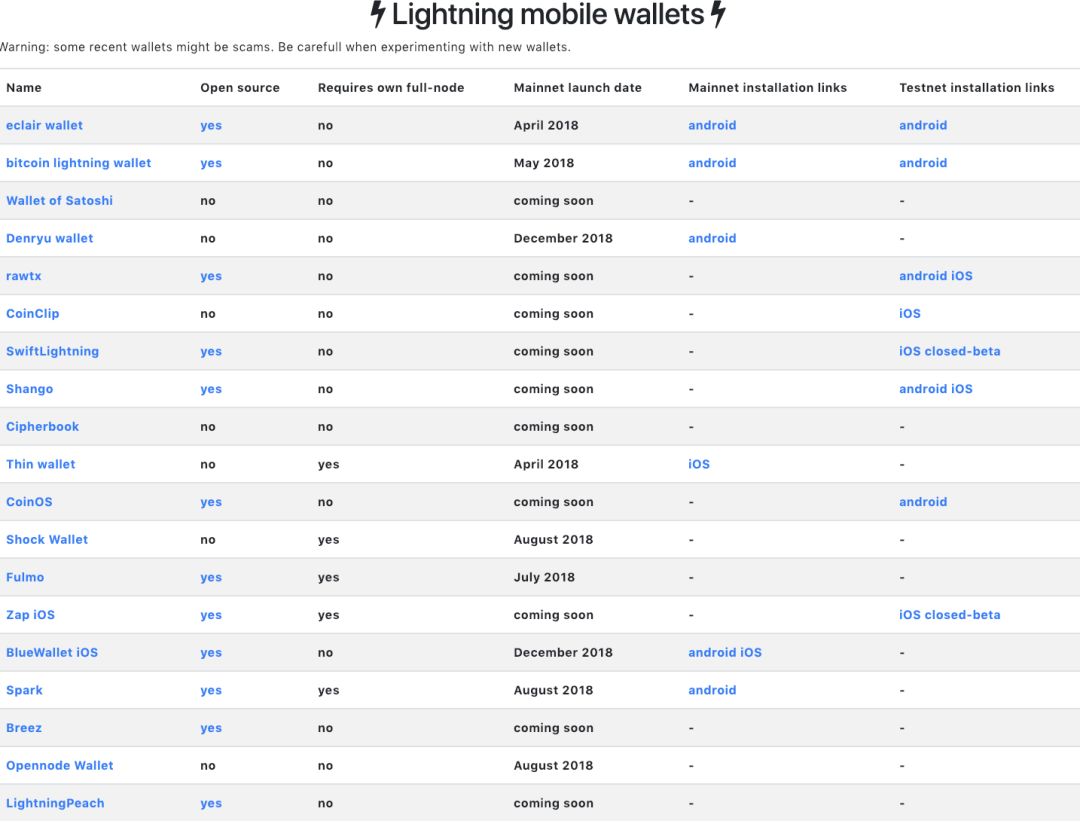1080x839 pixels.
Task: Open the CoinClip wallet link
Action: pos(32,313)
